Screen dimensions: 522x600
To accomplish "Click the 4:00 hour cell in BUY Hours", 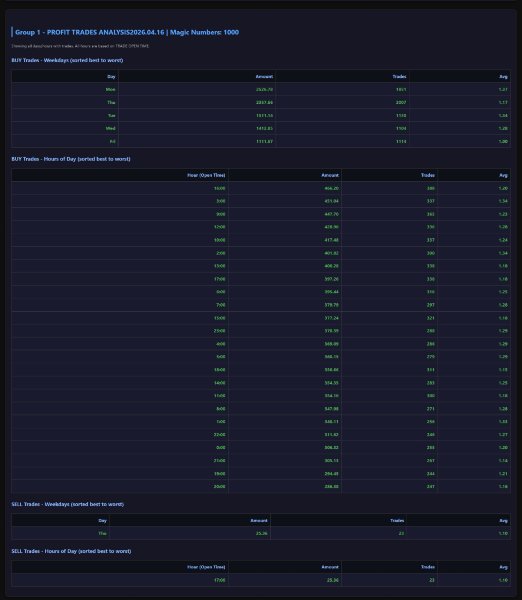I will 120,344.
